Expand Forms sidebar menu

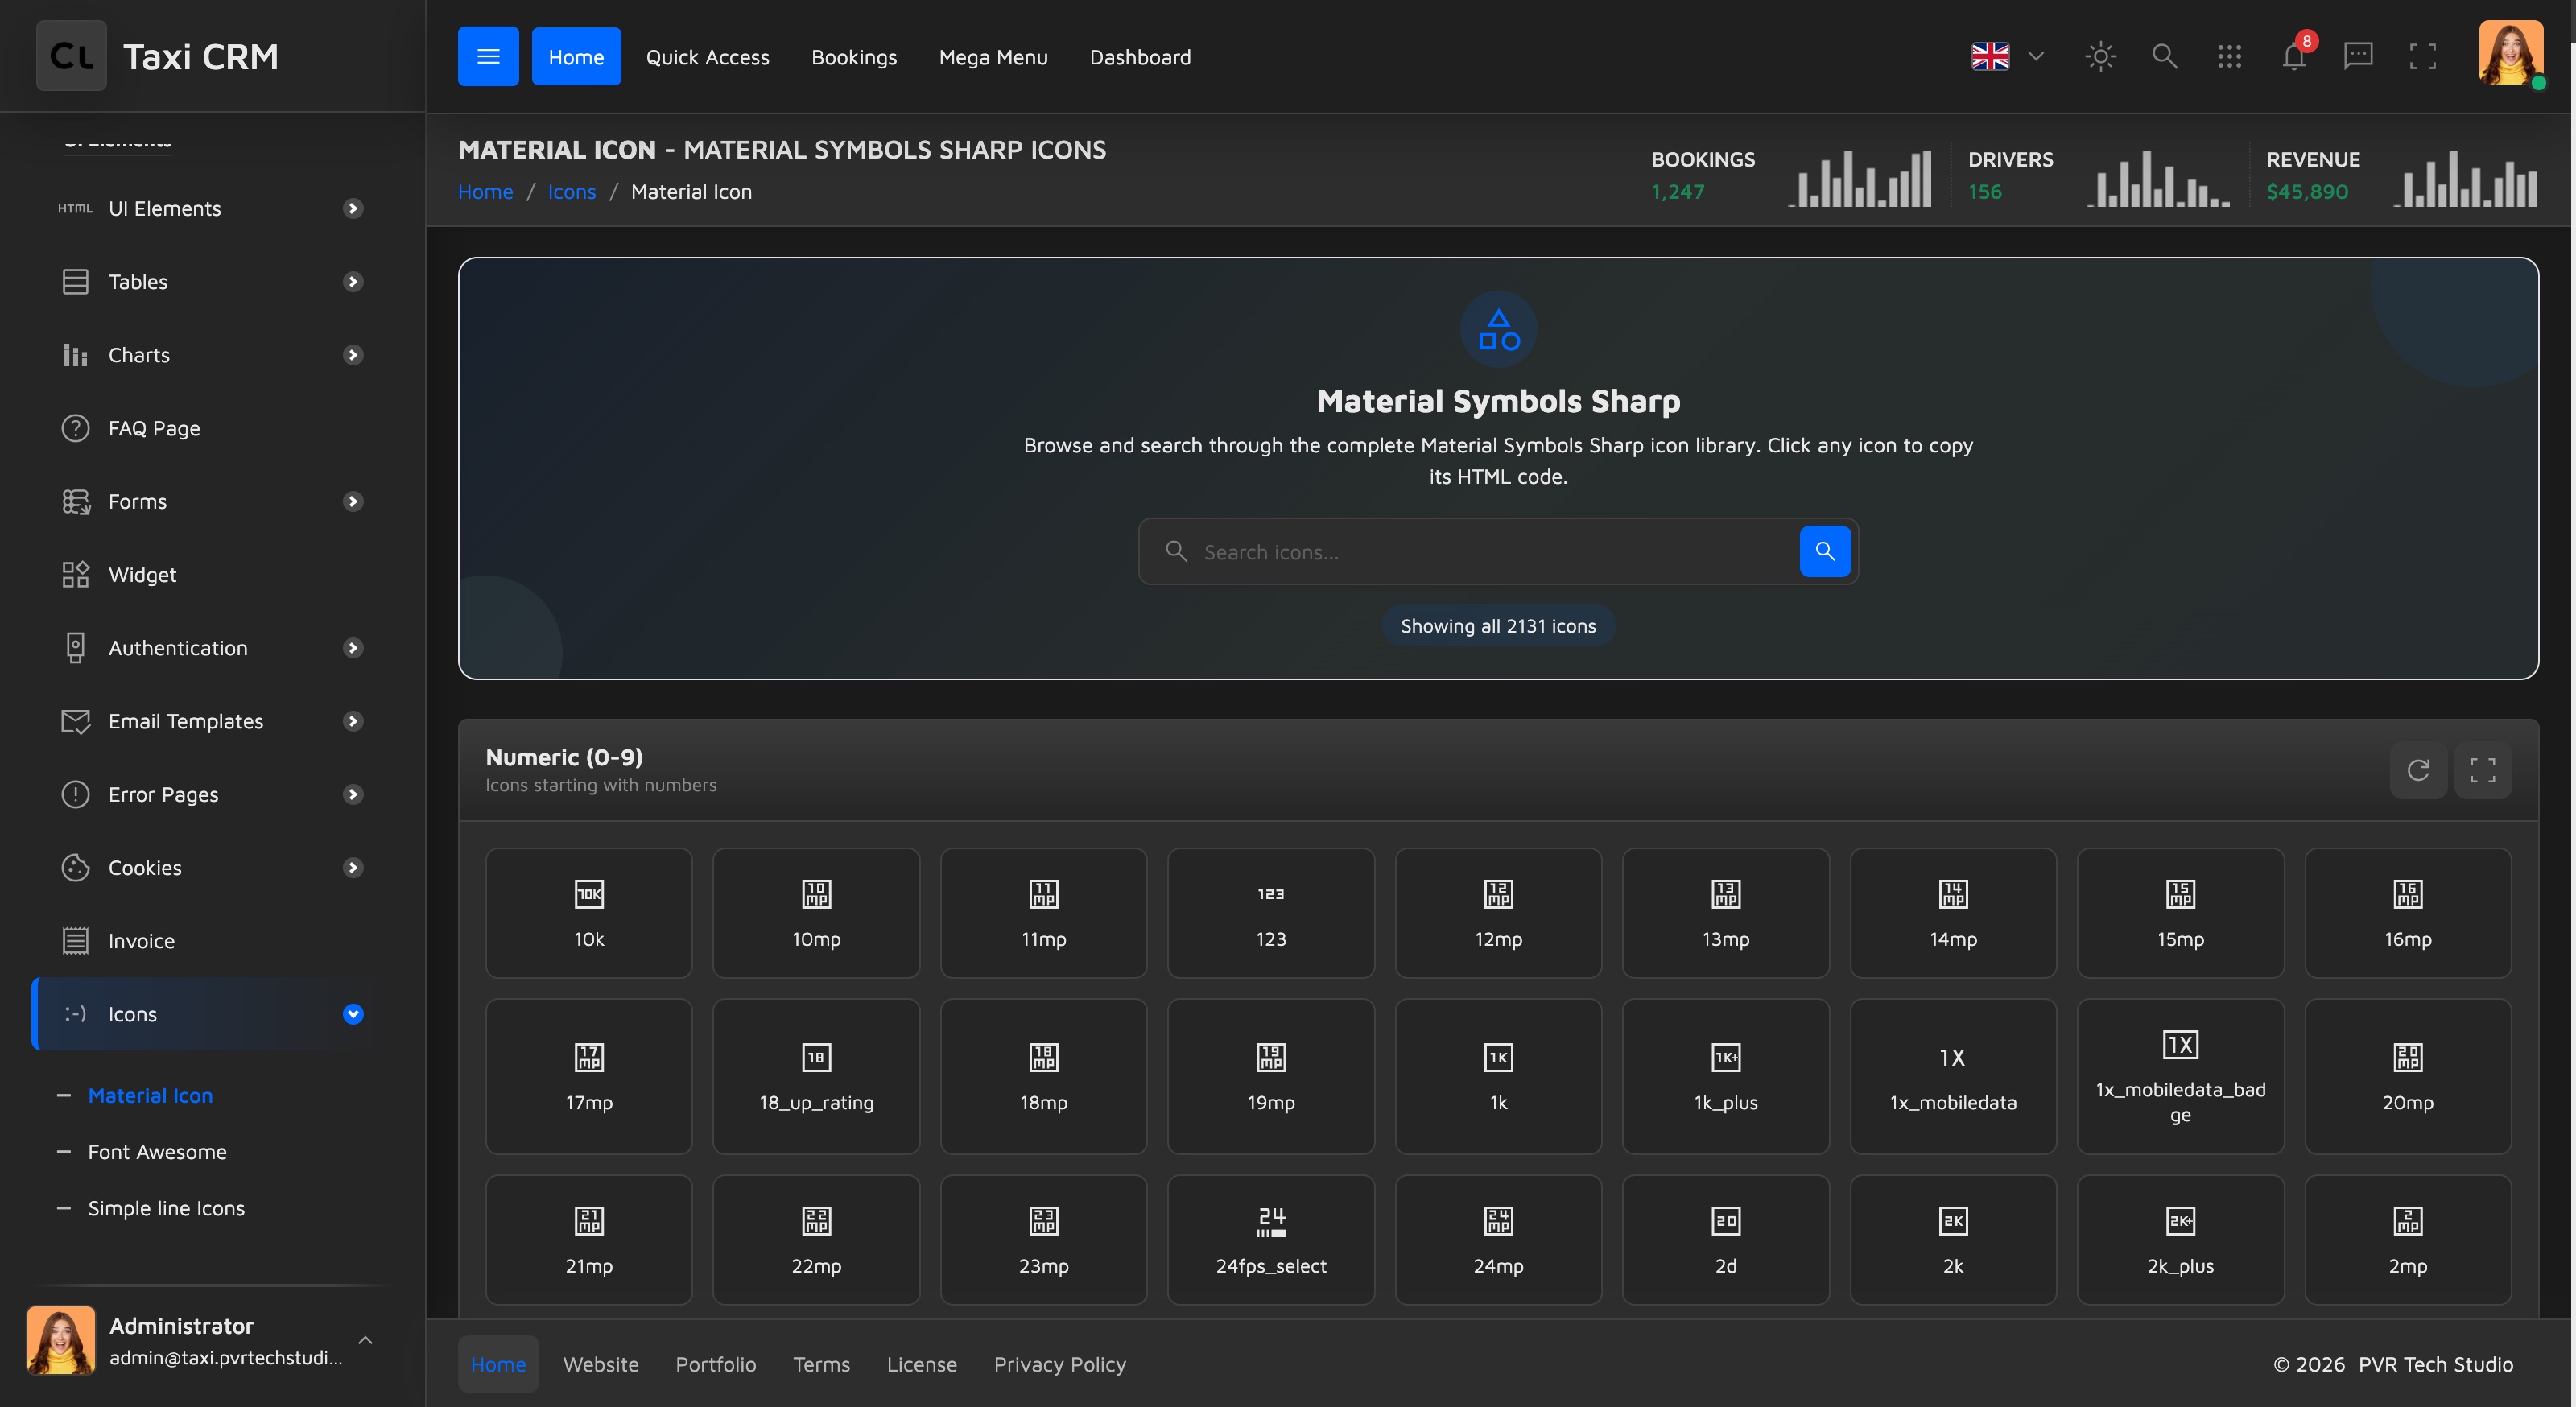point(210,501)
